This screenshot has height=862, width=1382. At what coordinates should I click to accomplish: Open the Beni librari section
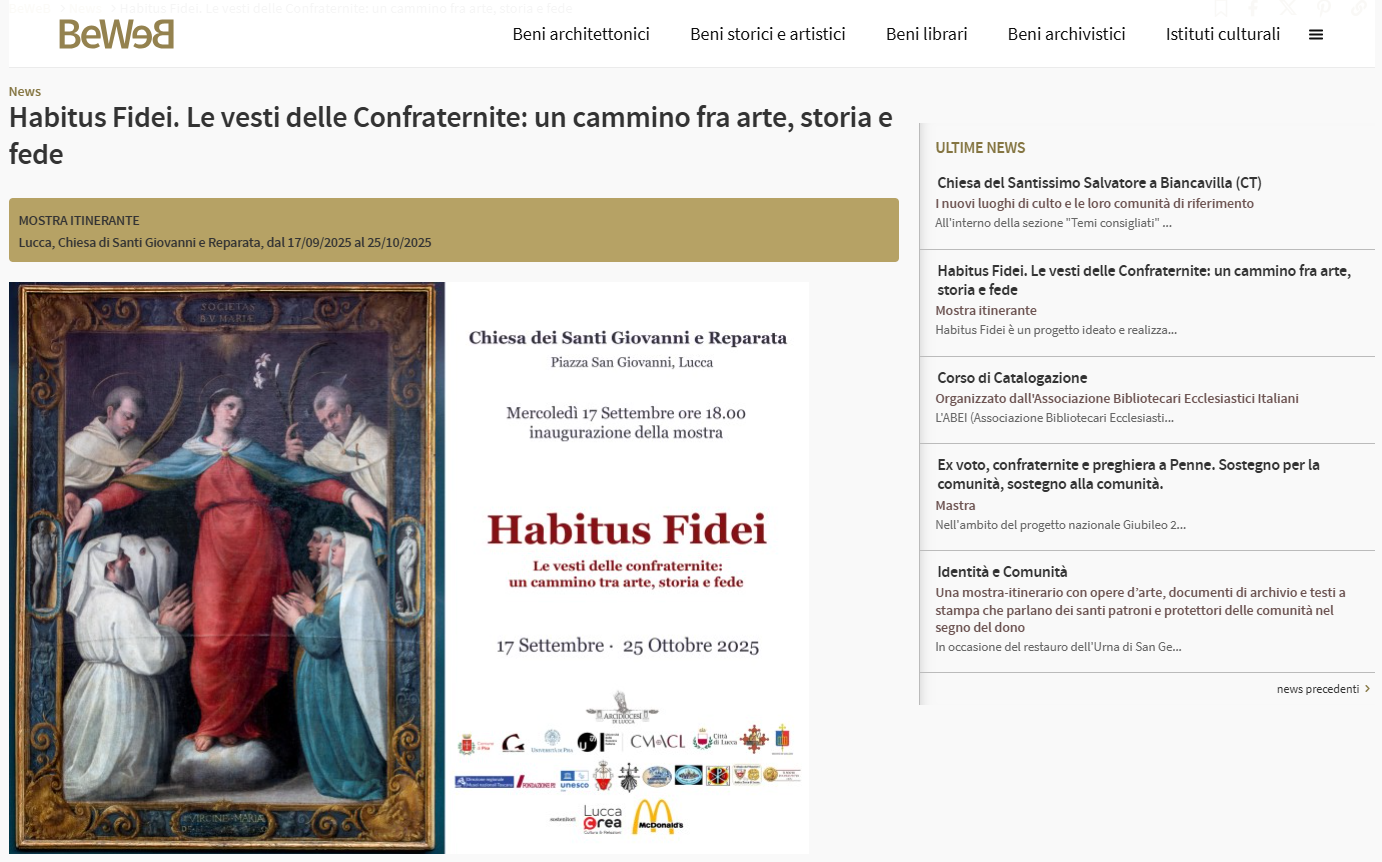click(926, 33)
